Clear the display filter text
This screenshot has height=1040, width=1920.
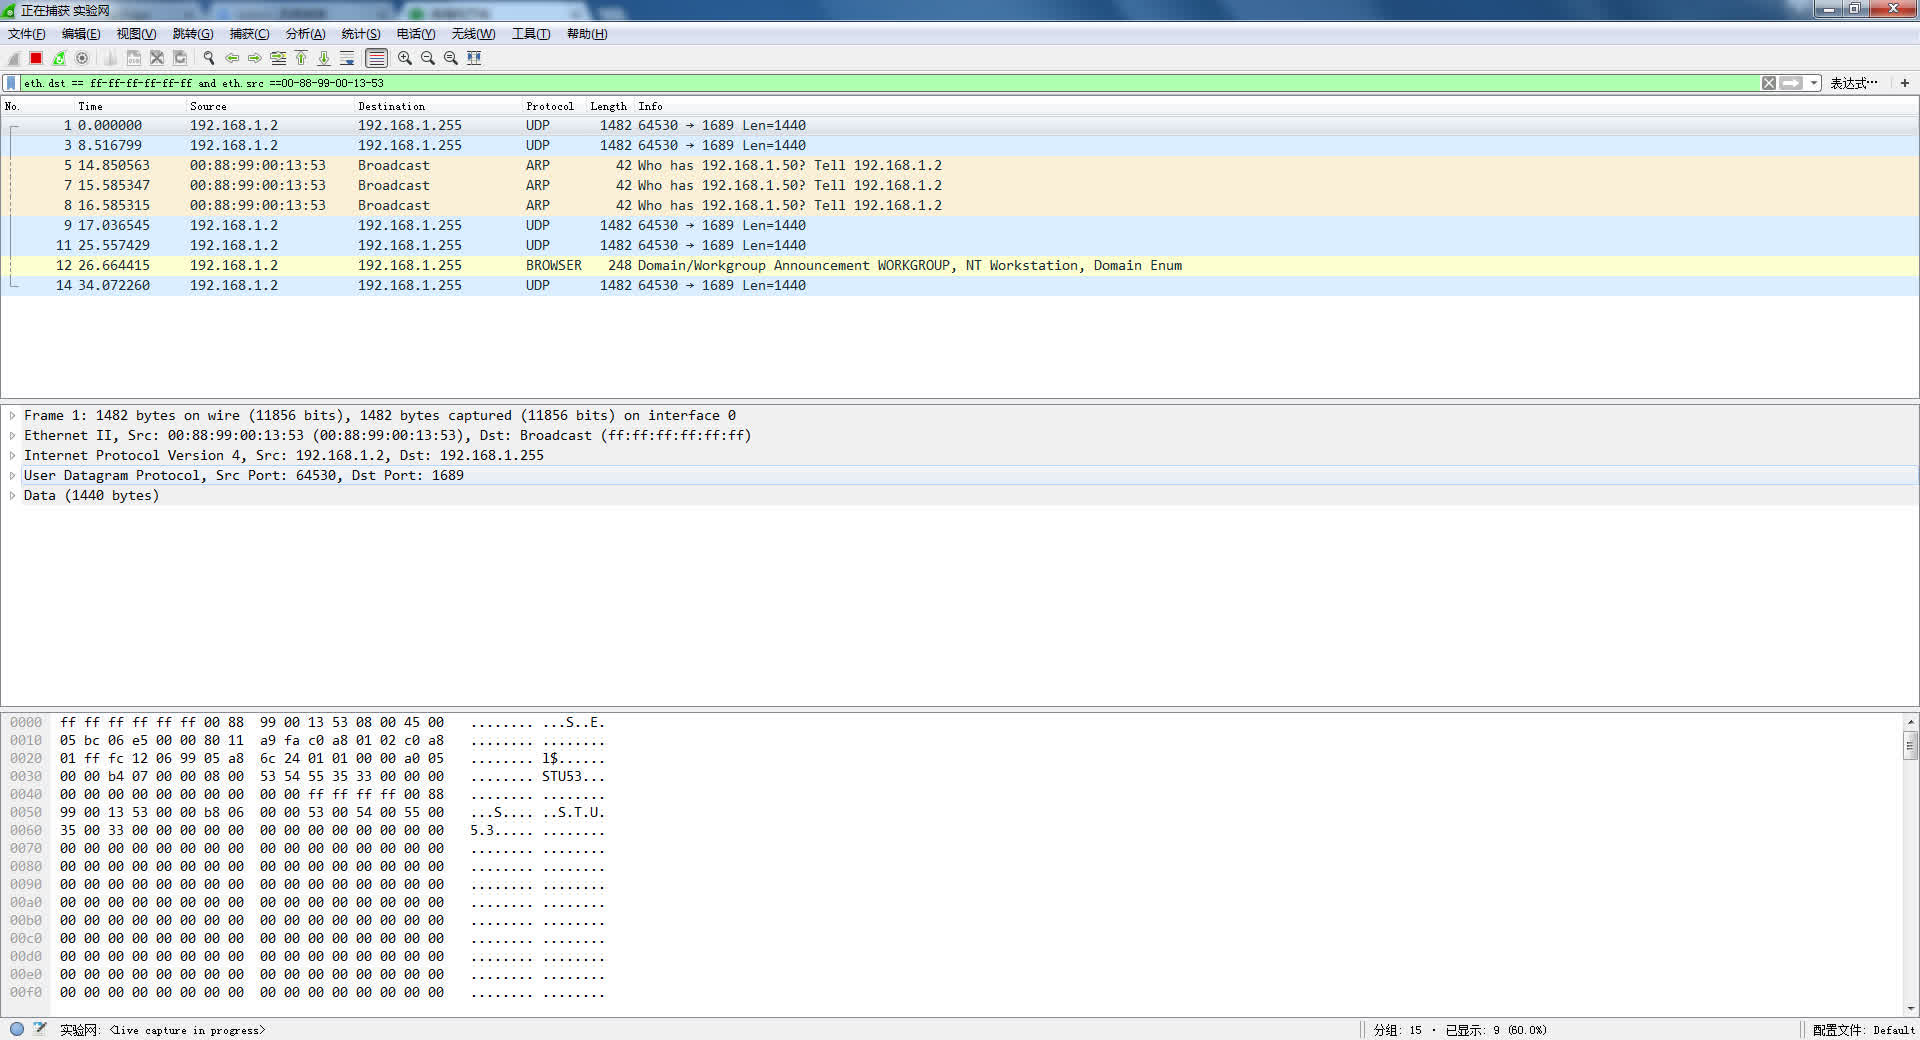click(x=1769, y=83)
